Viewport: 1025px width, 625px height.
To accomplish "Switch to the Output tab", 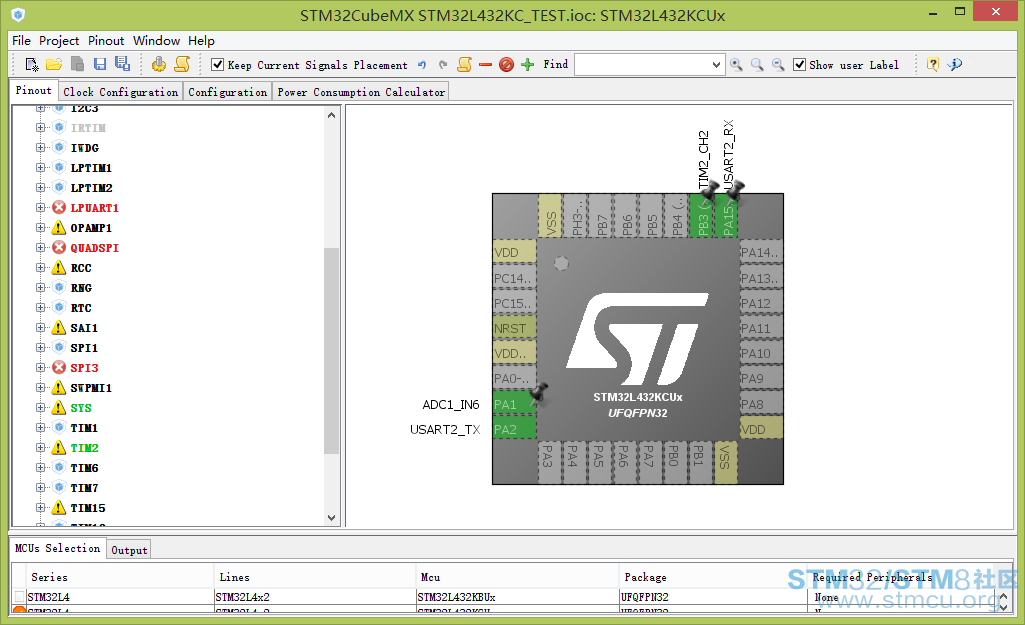I will coord(129,550).
